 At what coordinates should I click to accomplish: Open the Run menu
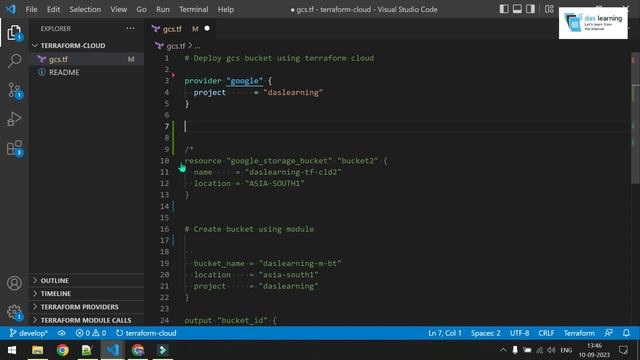click(162, 9)
